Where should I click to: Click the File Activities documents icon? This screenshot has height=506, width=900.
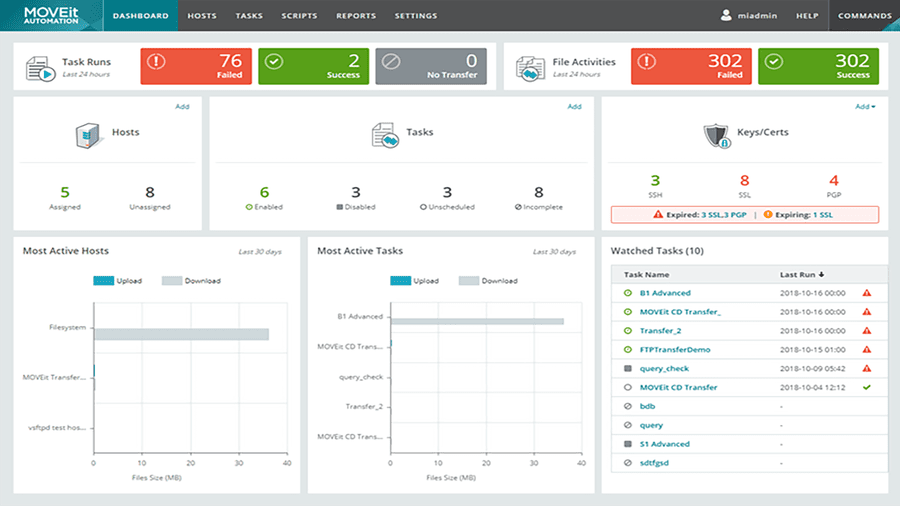(530, 68)
